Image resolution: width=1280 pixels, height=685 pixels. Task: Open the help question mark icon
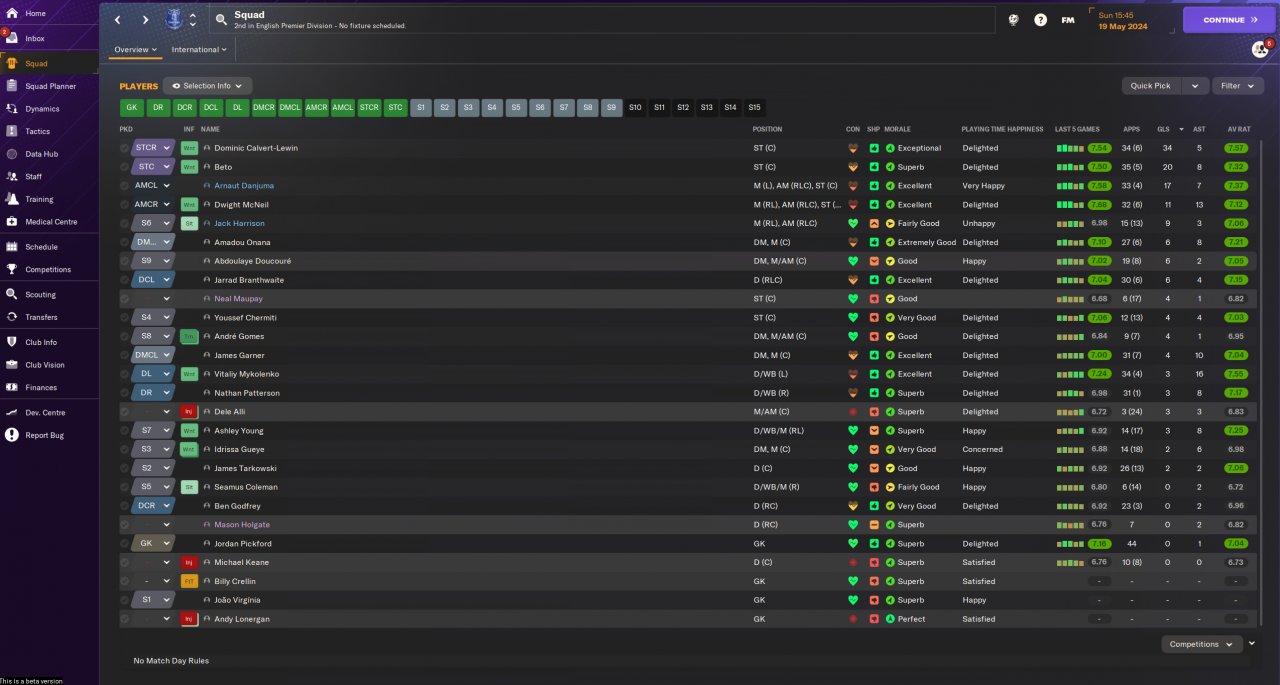(x=1040, y=19)
